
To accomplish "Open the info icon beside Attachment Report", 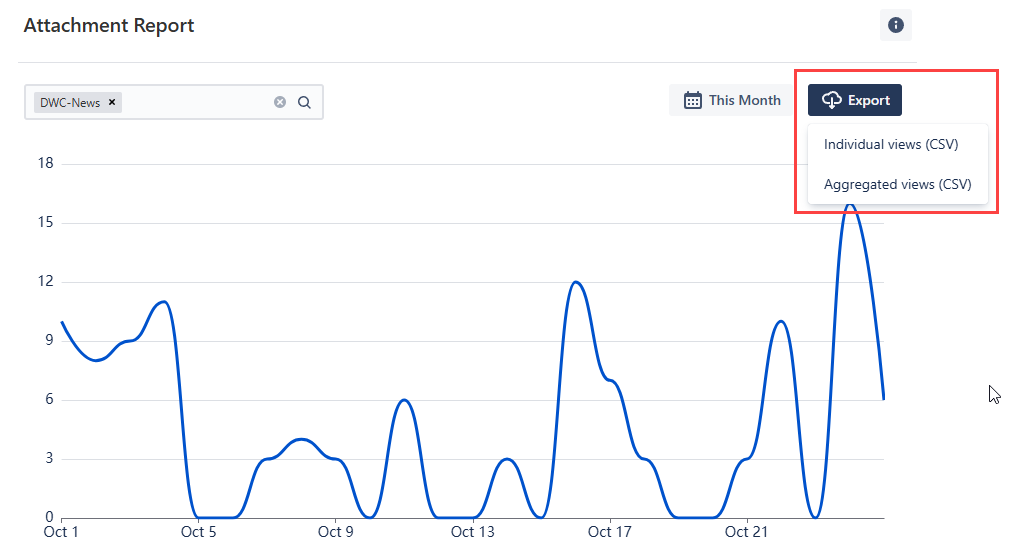I will [x=895, y=25].
